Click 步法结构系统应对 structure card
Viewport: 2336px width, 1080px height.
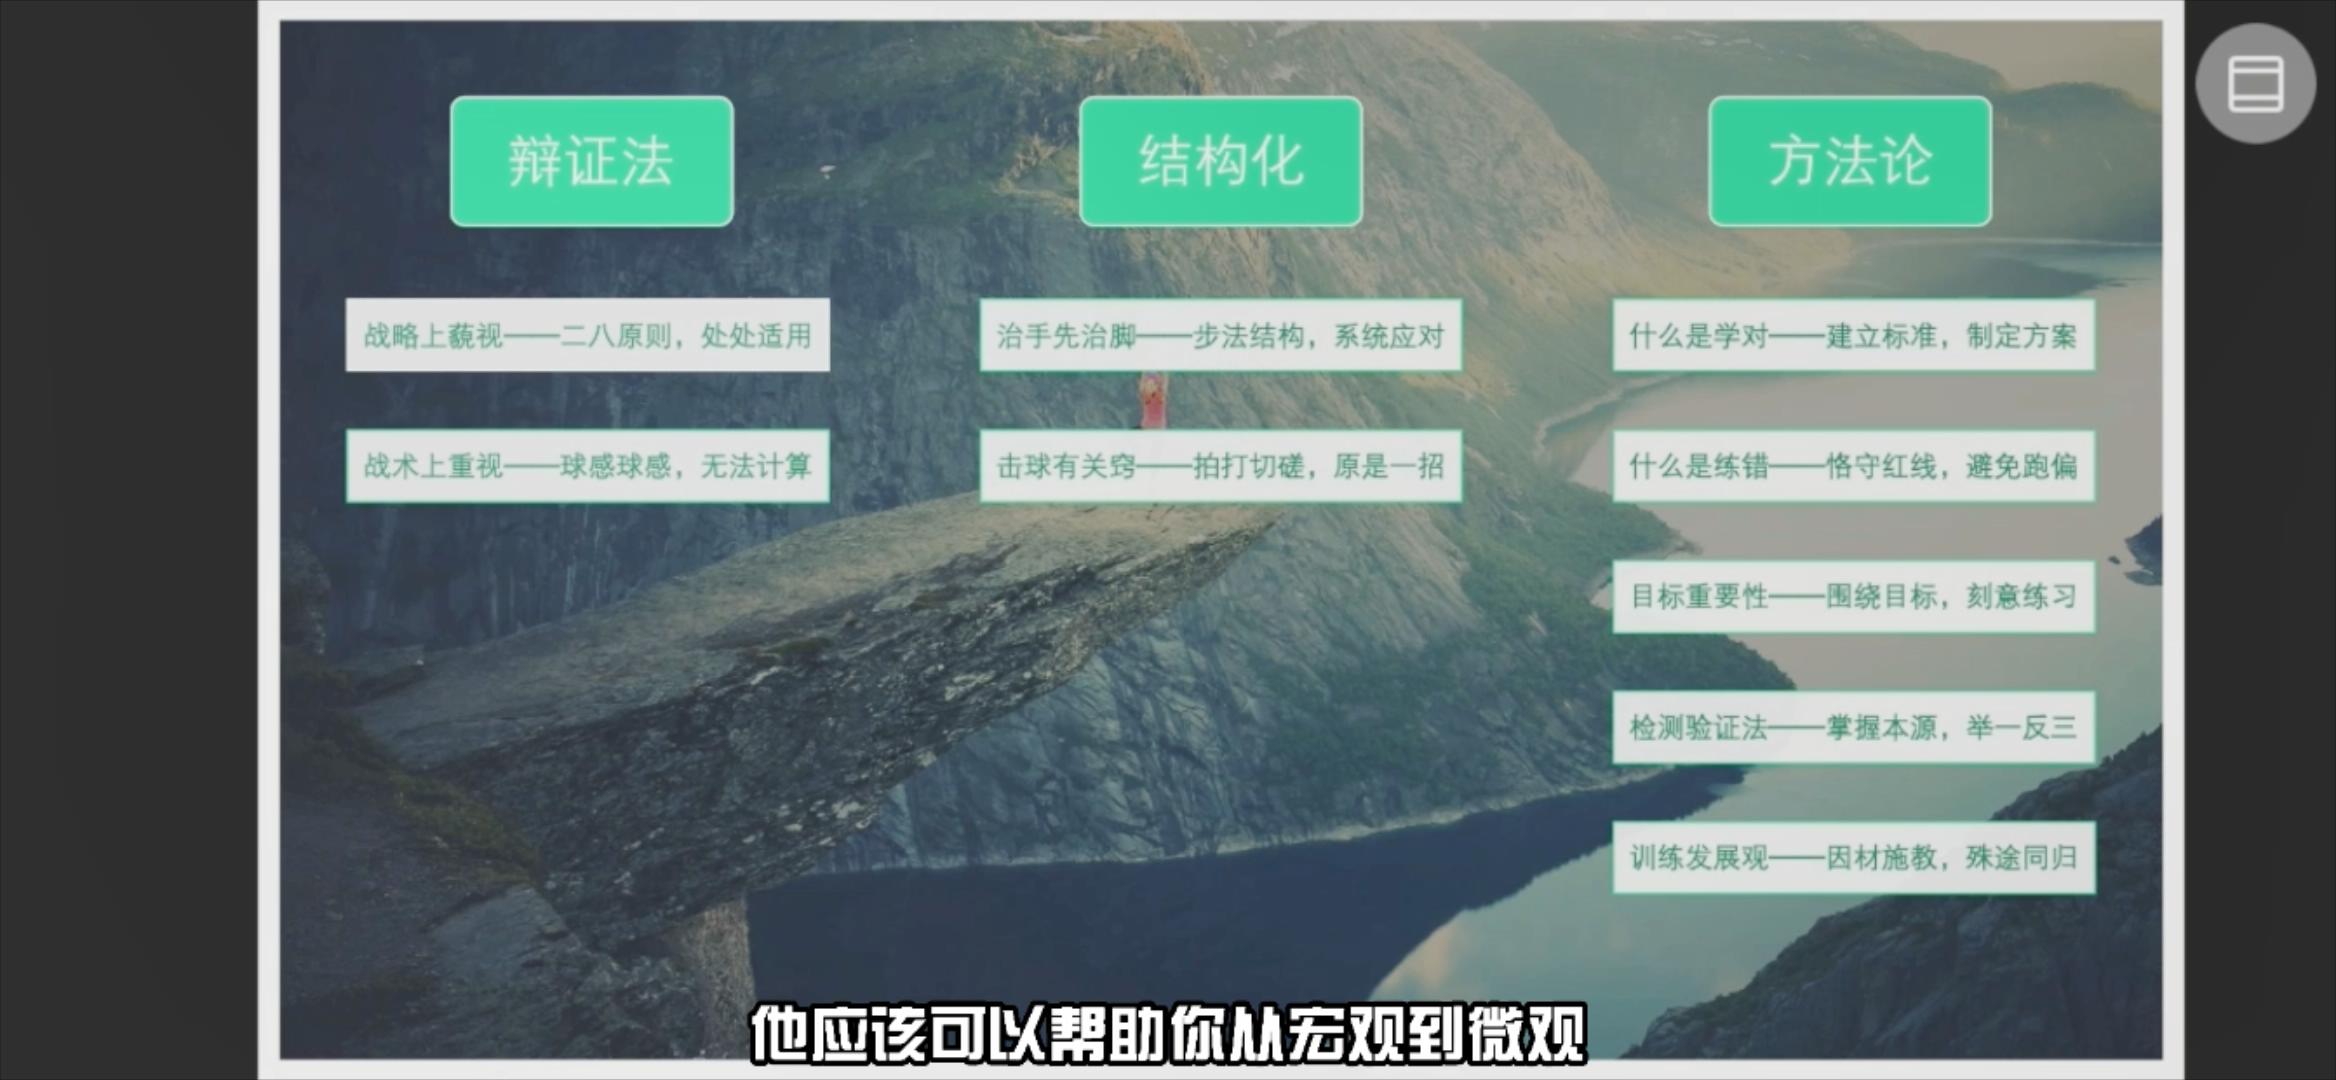click(1222, 335)
